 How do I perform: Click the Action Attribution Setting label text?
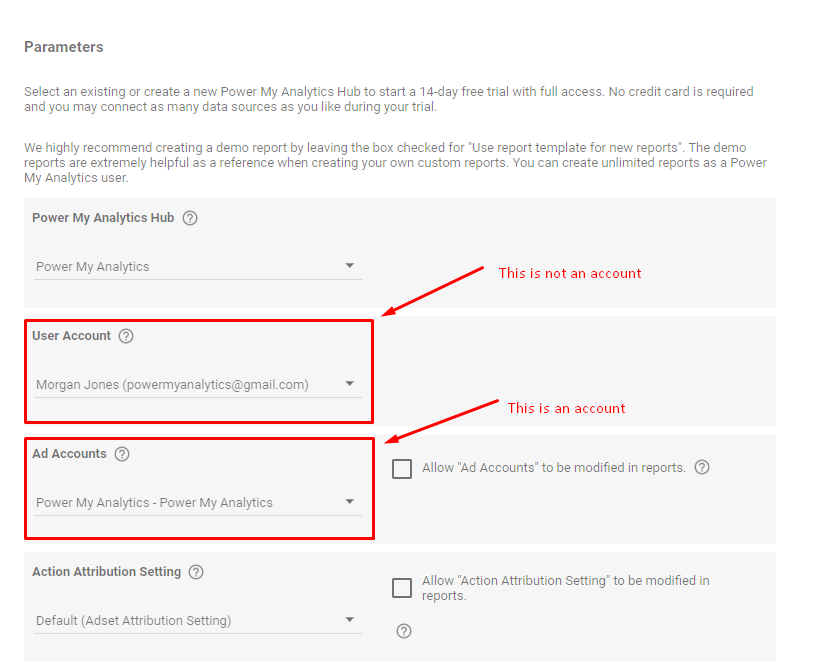(x=106, y=572)
